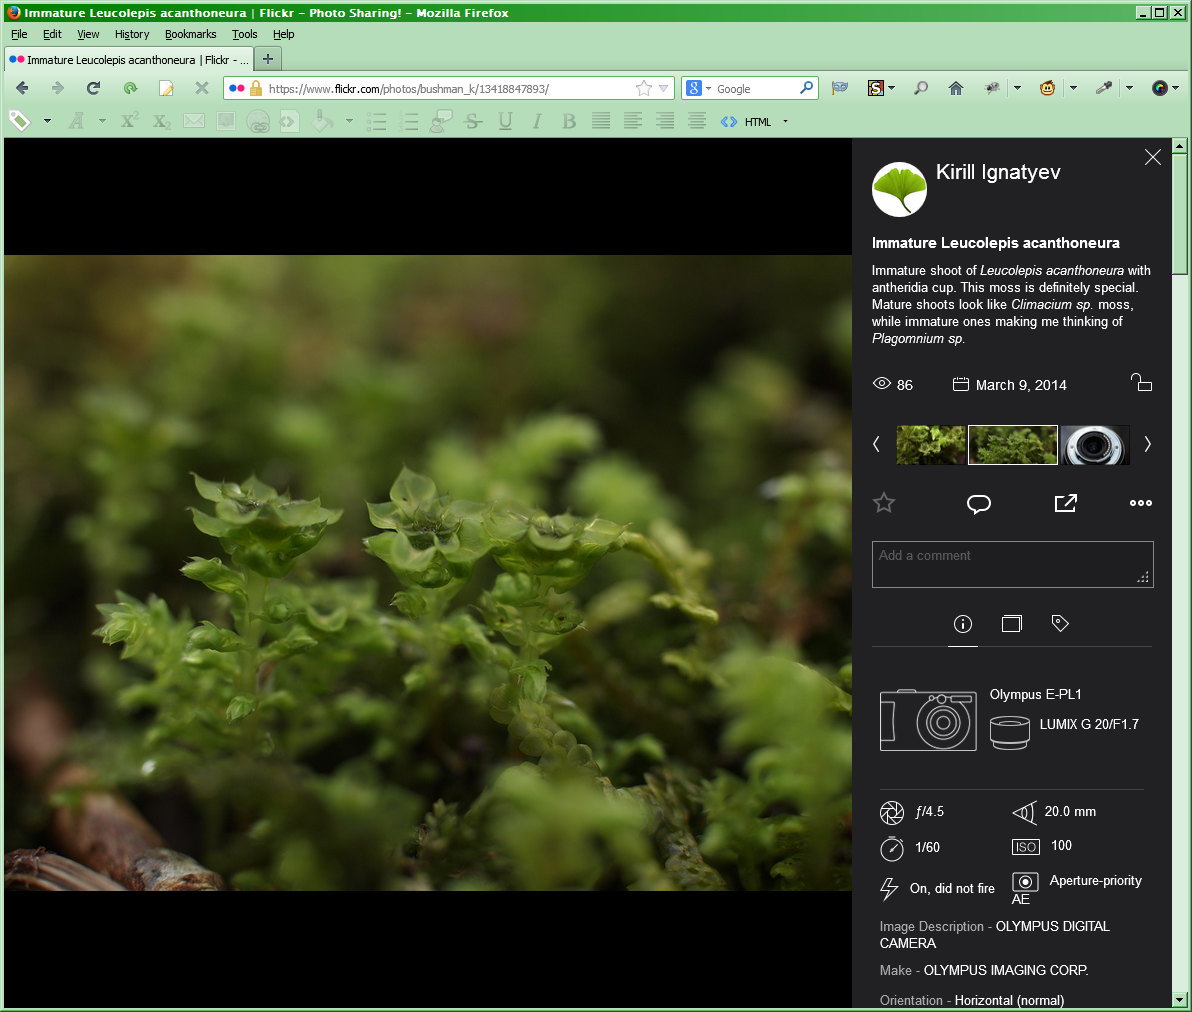Click the URL address field

coord(449,88)
